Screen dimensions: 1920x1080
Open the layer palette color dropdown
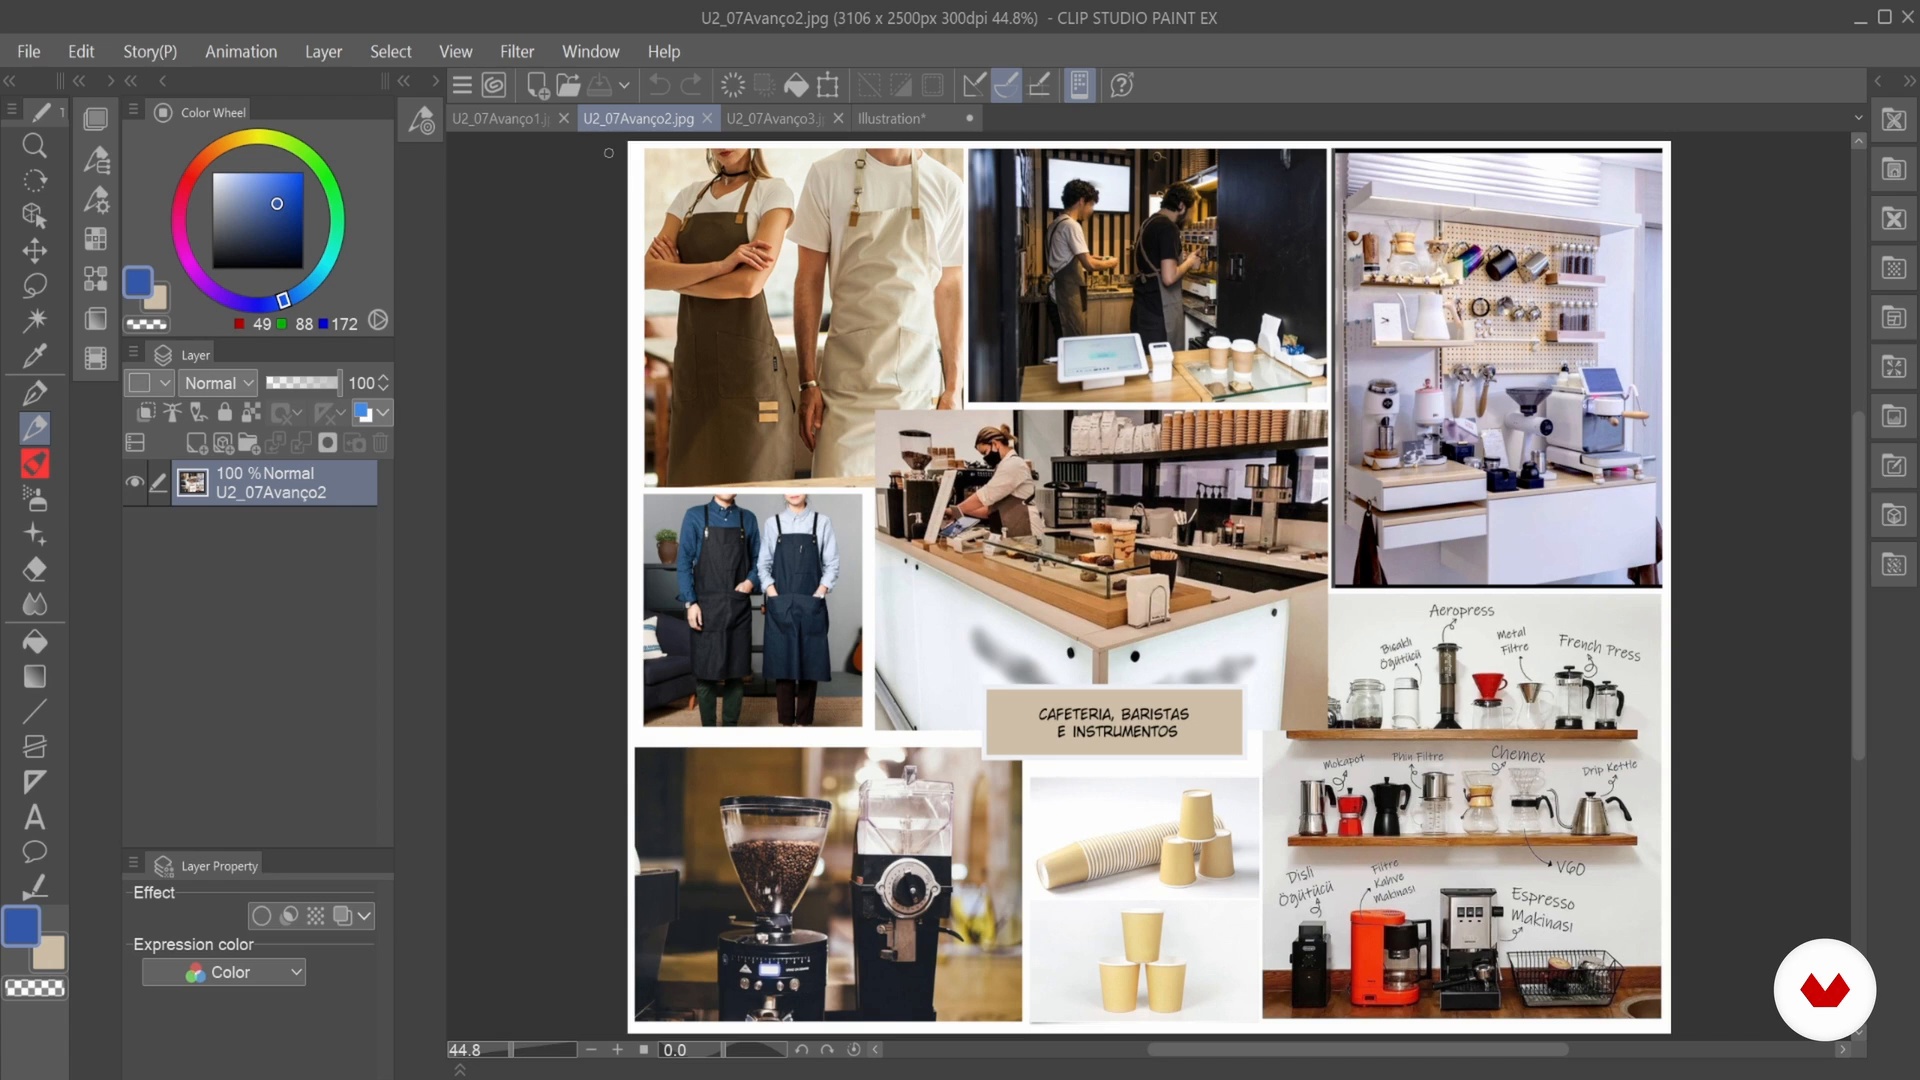[150, 383]
